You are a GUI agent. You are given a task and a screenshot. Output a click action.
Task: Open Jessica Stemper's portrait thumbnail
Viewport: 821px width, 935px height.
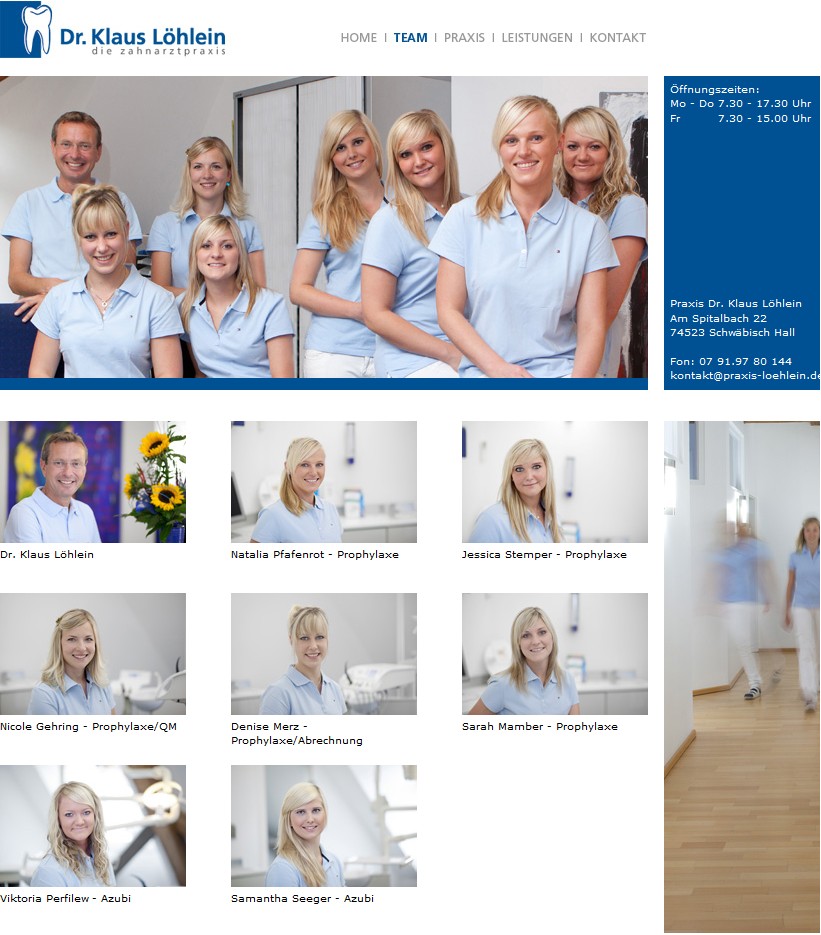click(x=554, y=482)
